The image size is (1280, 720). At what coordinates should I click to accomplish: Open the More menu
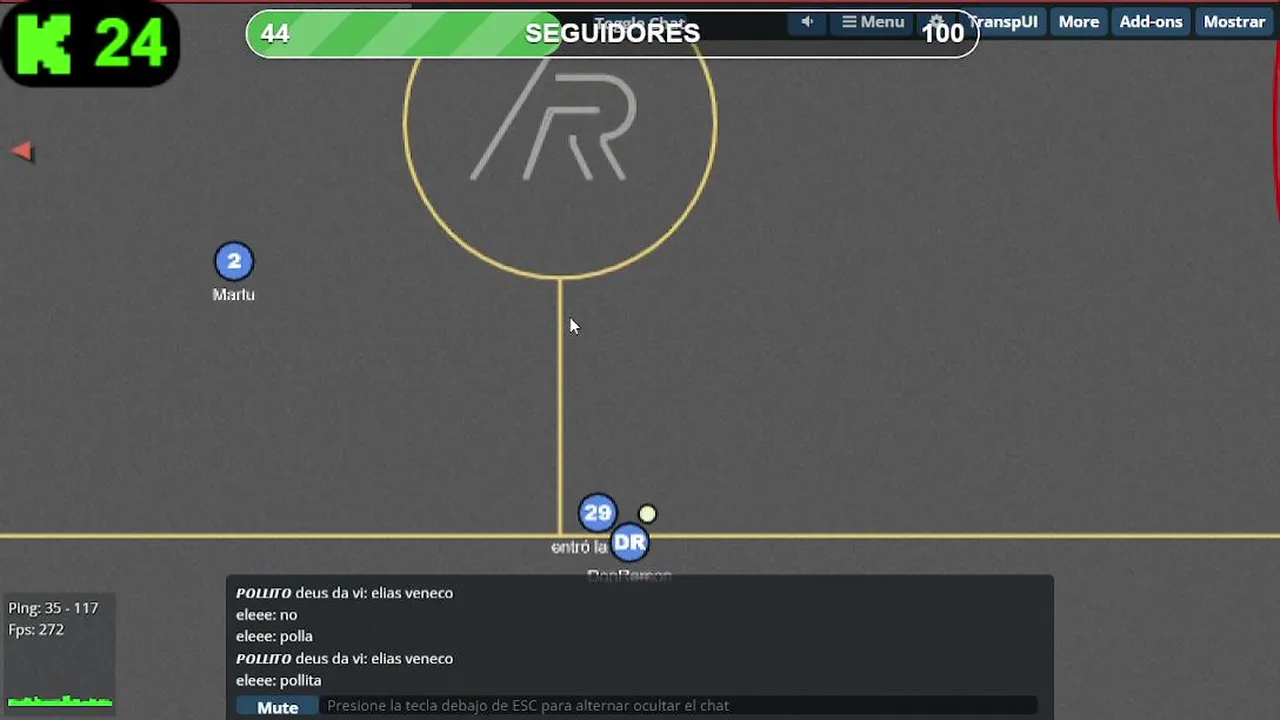click(1079, 21)
